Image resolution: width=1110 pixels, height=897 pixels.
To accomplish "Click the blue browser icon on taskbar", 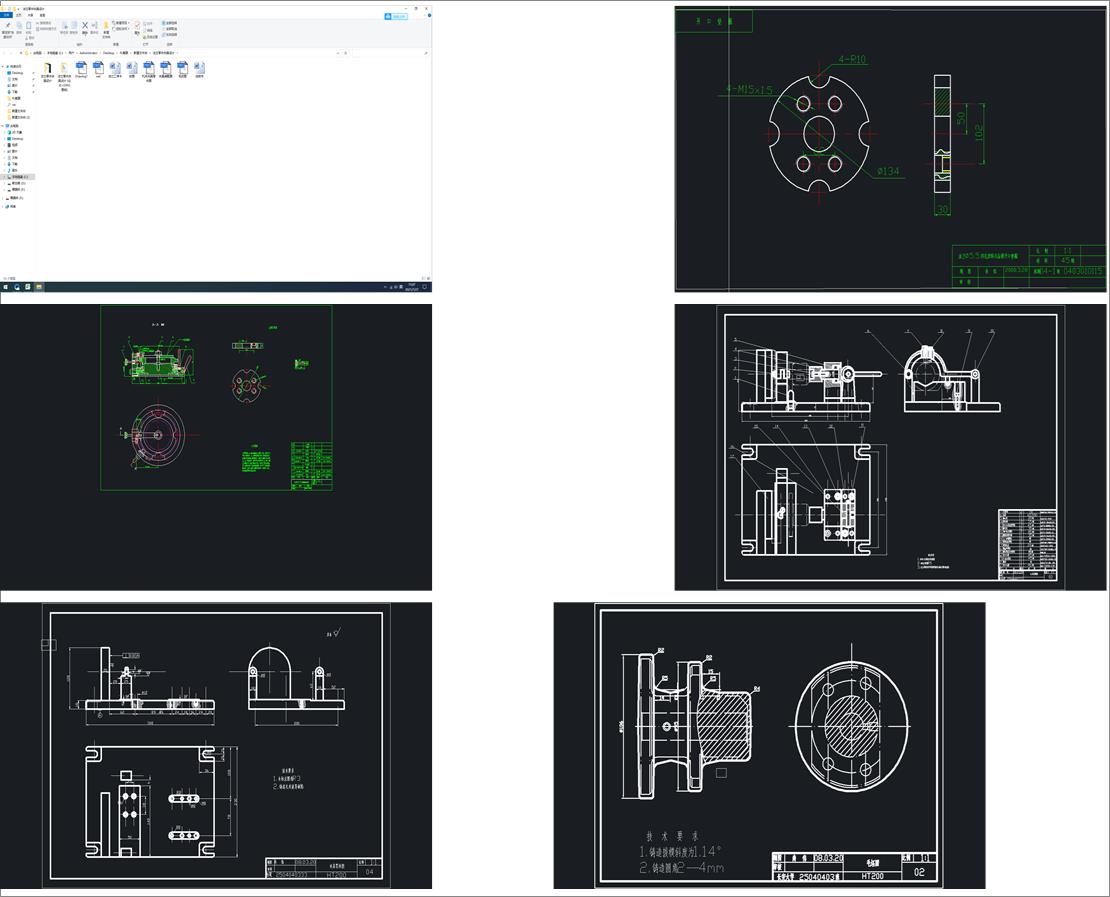I will pyautogui.click(x=17, y=287).
